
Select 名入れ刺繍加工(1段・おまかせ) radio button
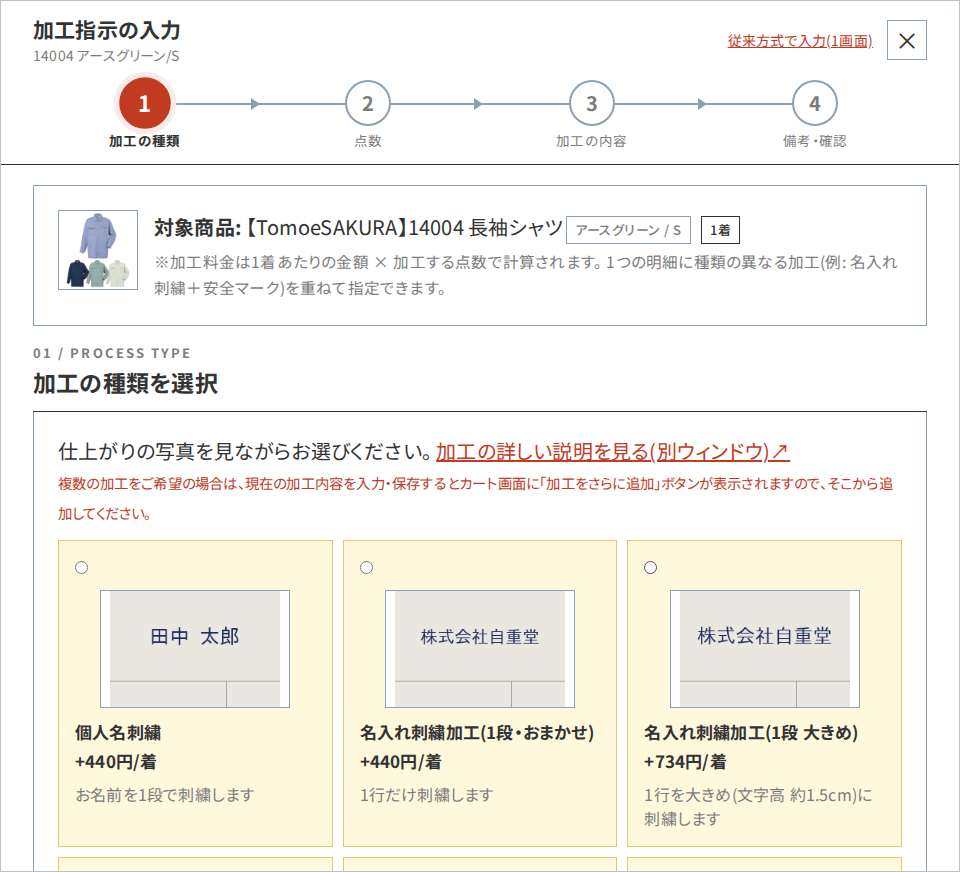pos(367,568)
